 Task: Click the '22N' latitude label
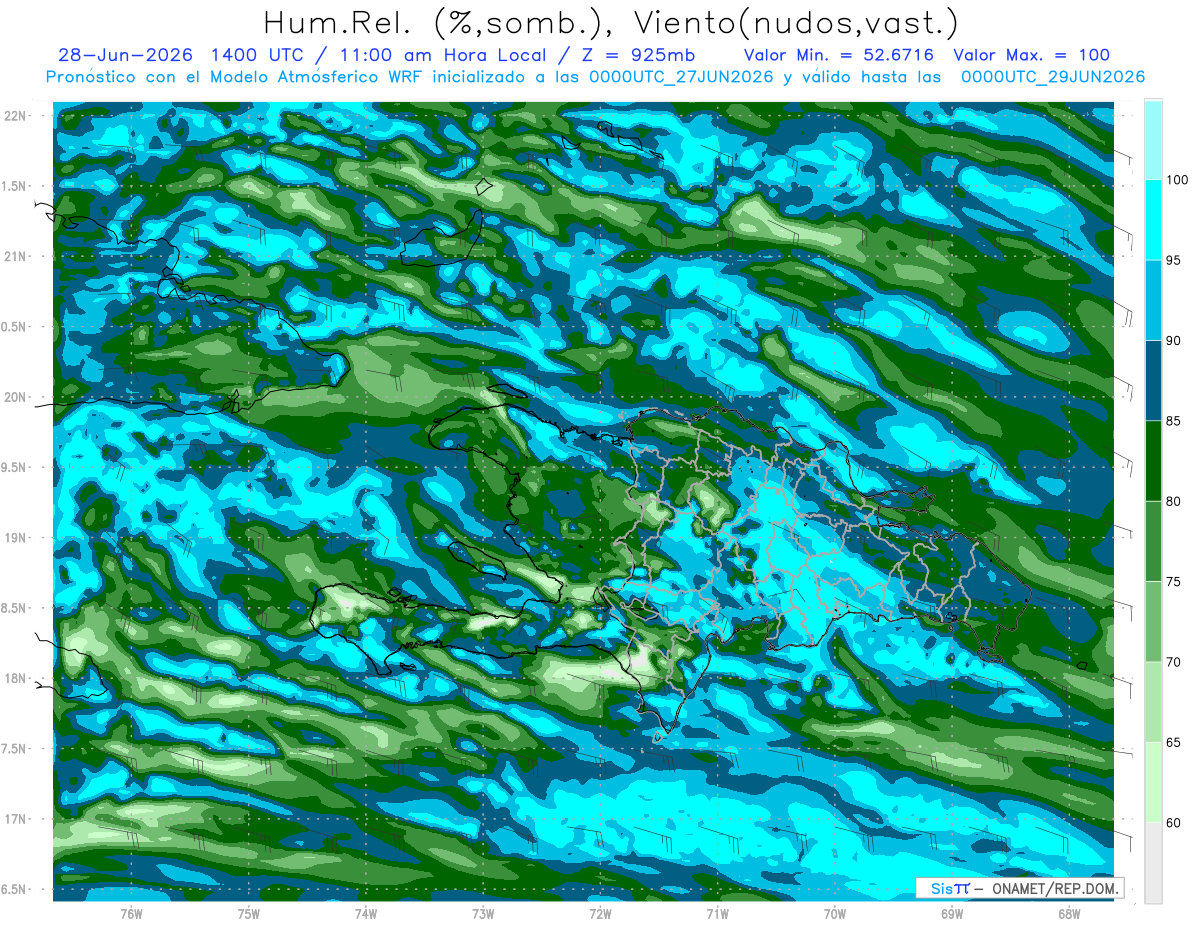17,115
